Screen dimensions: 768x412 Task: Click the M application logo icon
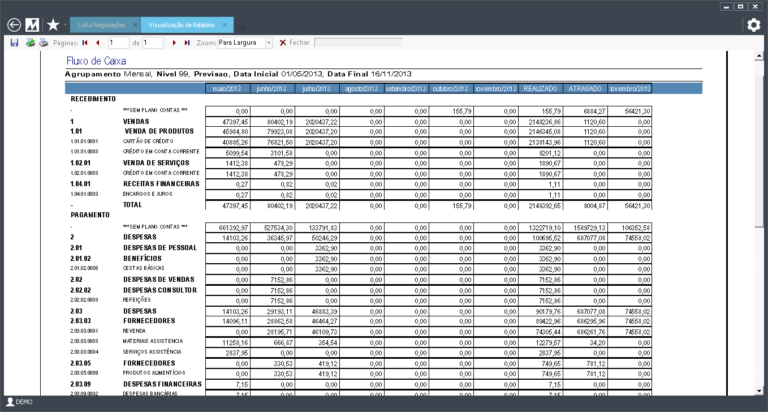click(x=33, y=25)
